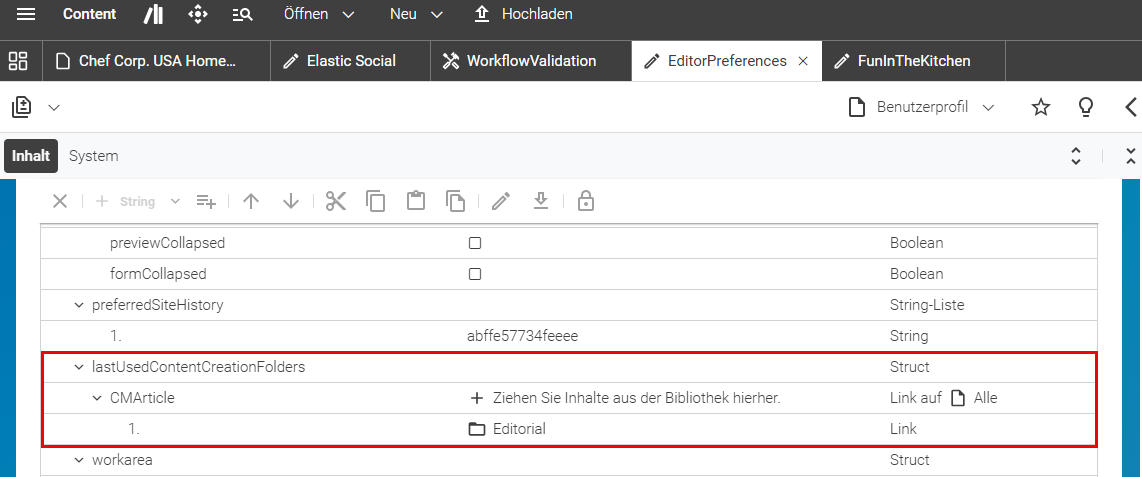Move property down with arrow
The height and width of the screenshot is (477, 1142).
click(x=291, y=201)
